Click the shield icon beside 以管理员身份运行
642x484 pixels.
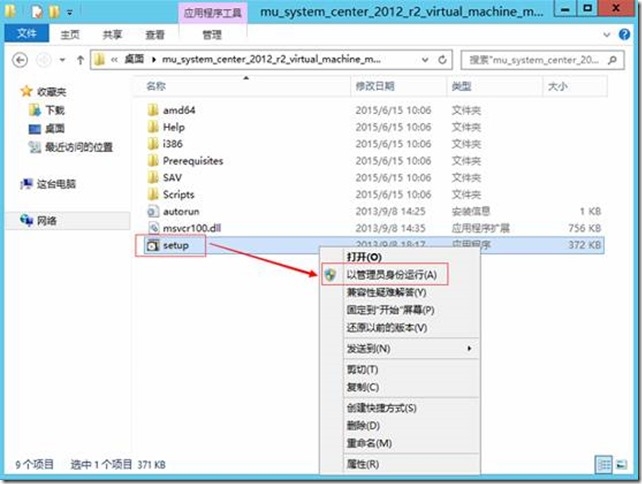pyautogui.click(x=330, y=274)
